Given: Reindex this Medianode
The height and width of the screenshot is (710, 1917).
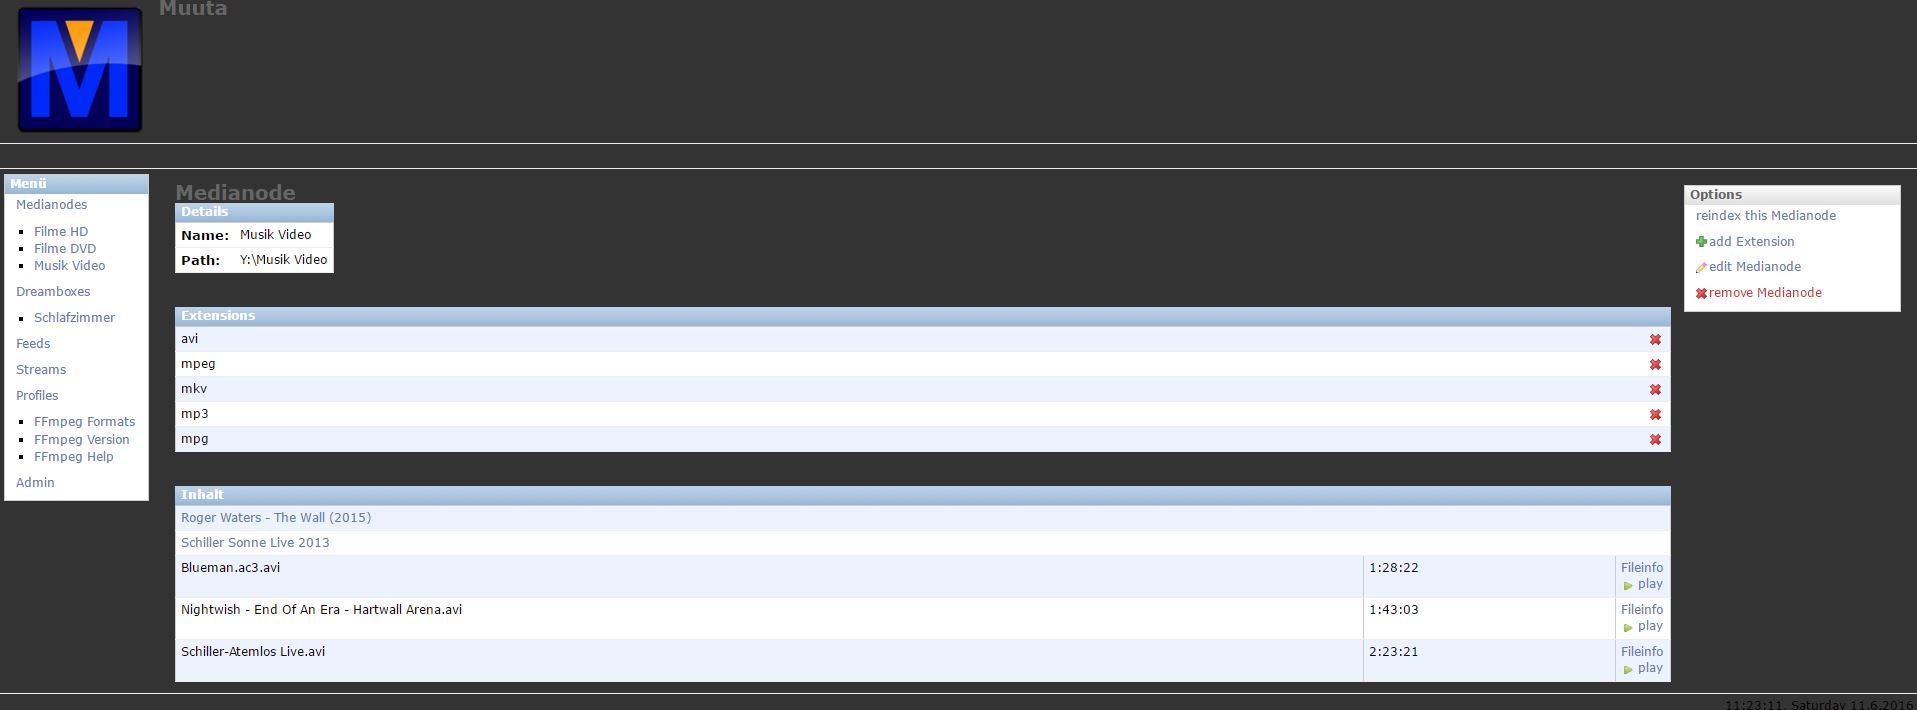Looking at the screenshot, I should click(1766, 216).
